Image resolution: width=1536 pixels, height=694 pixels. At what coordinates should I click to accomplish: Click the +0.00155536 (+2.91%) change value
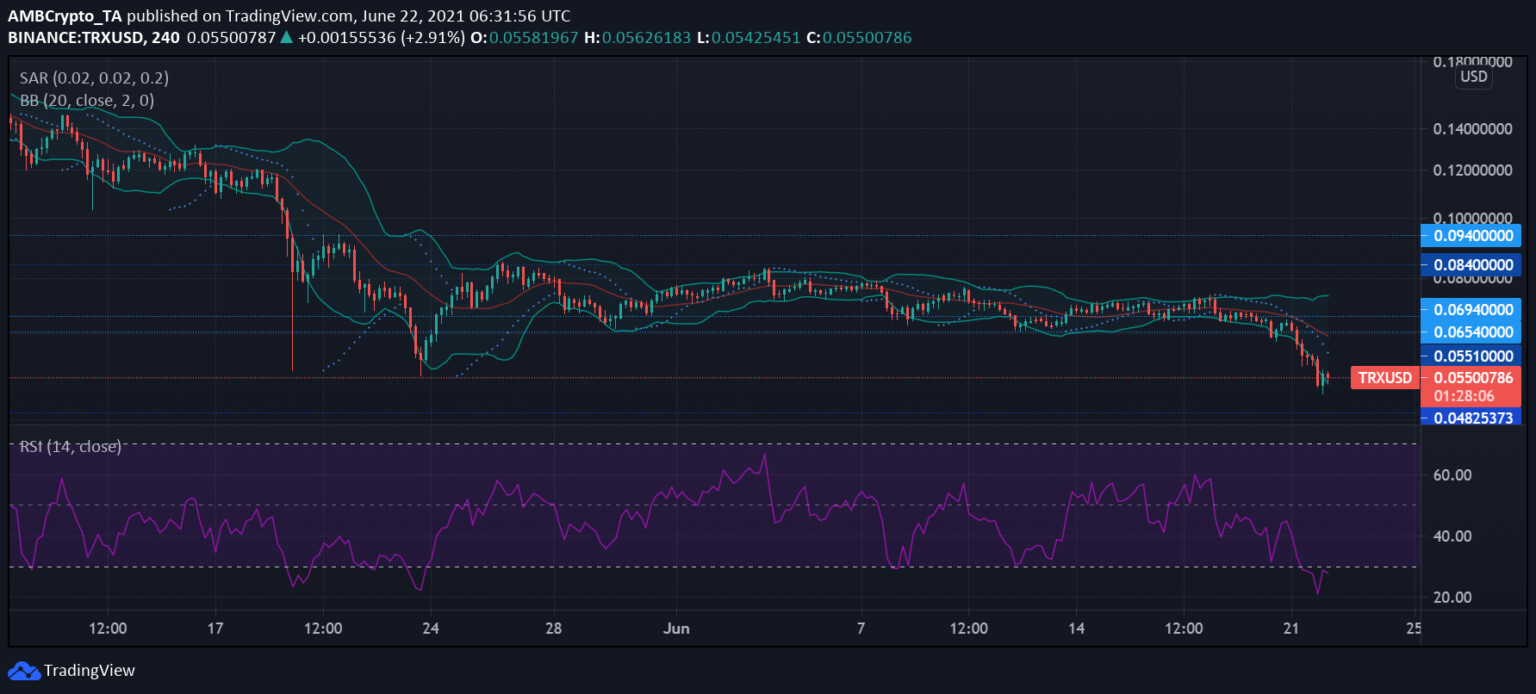pos(380,37)
